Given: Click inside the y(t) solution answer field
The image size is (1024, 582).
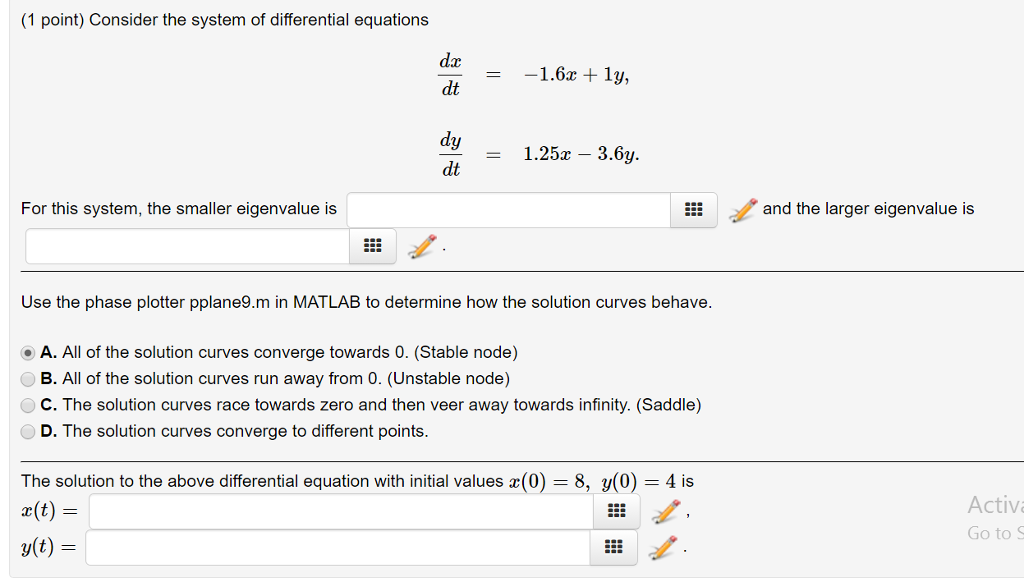Looking at the screenshot, I should pyautogui.click(x=337, y=547).
